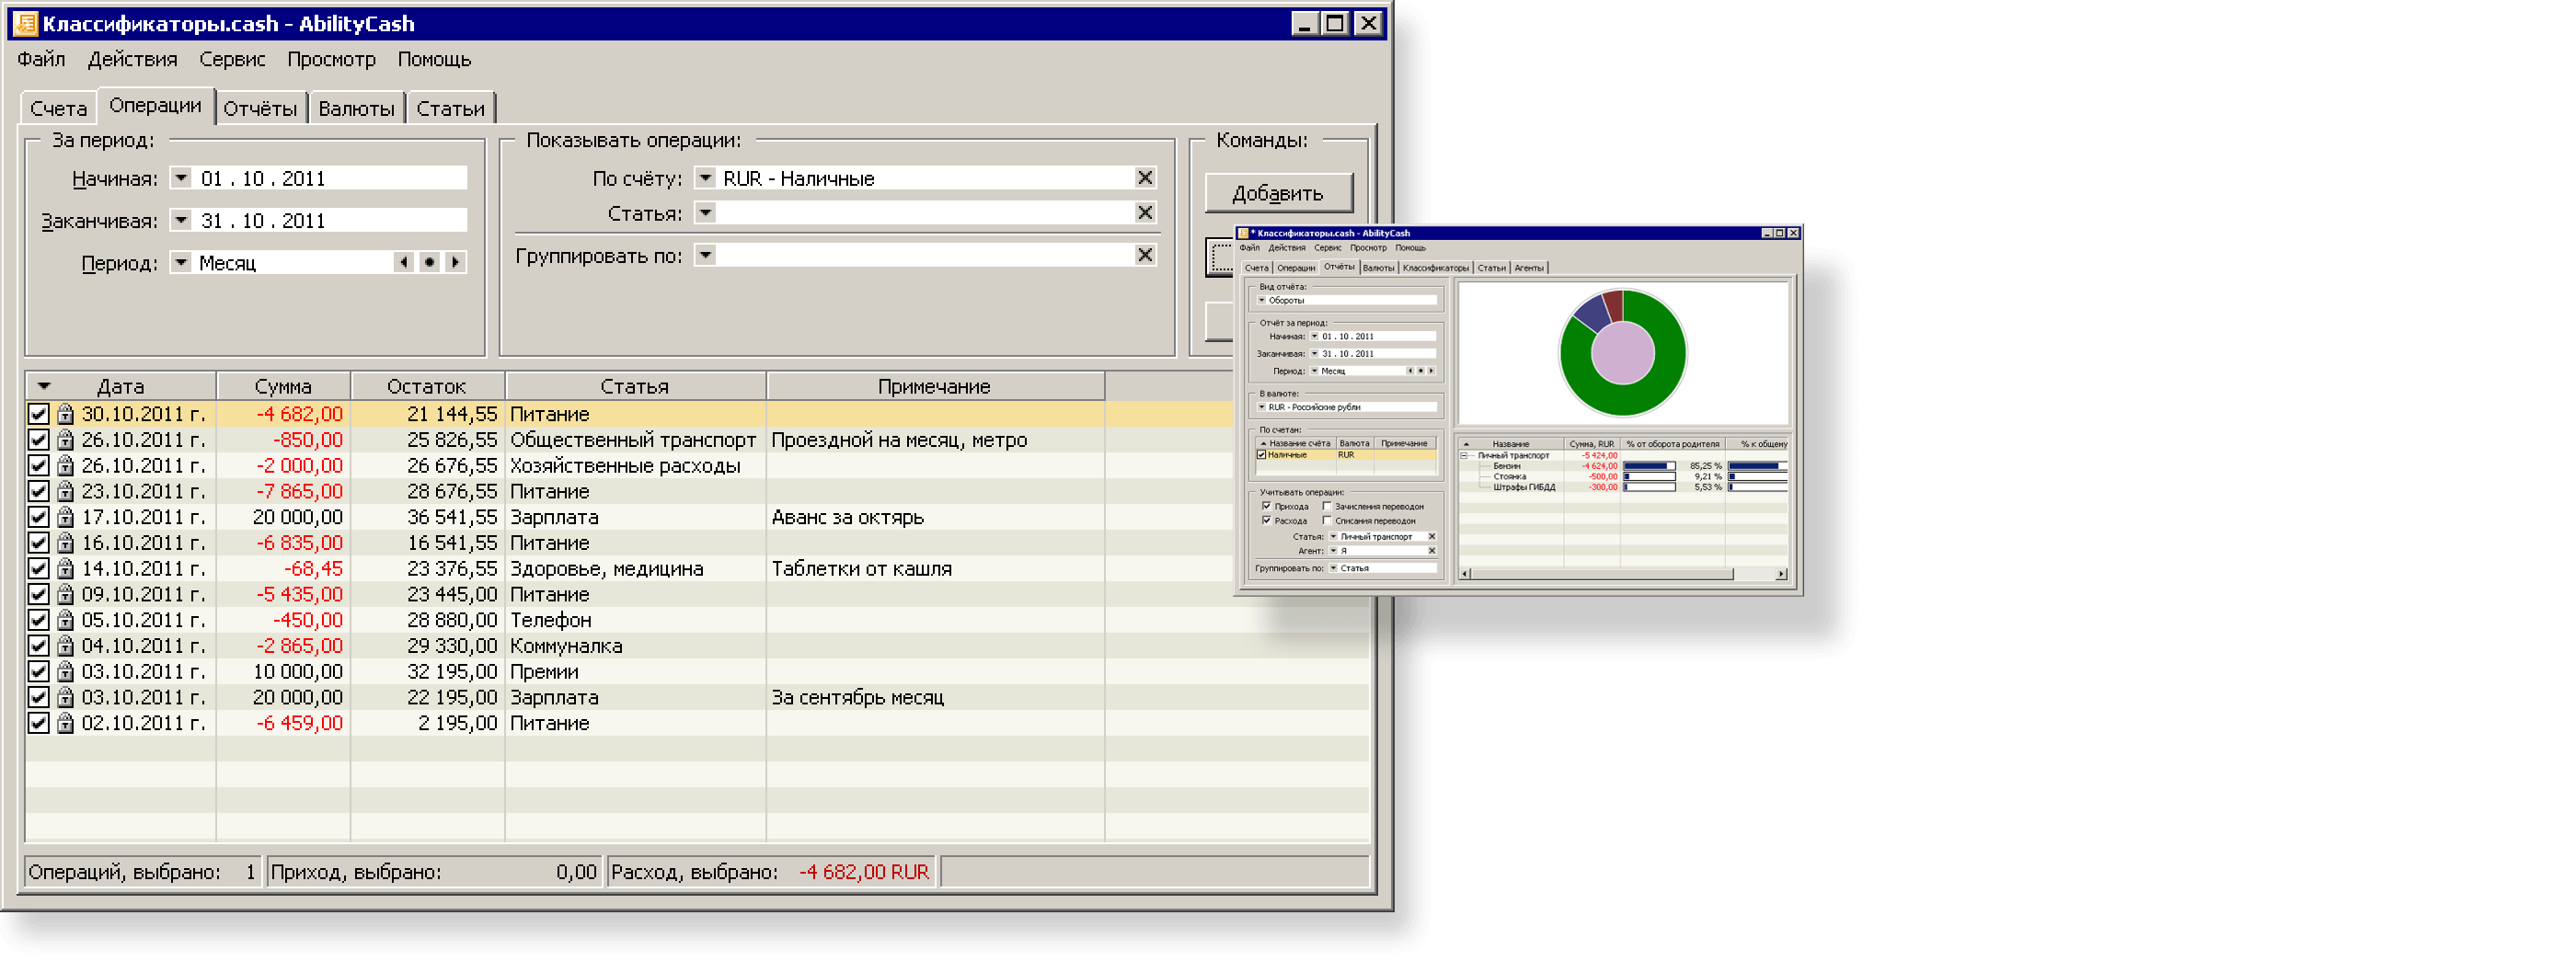Click the Остаток column header
Image resolution: width=2576 pixels, height=961 pixels.
pos(427,386)
